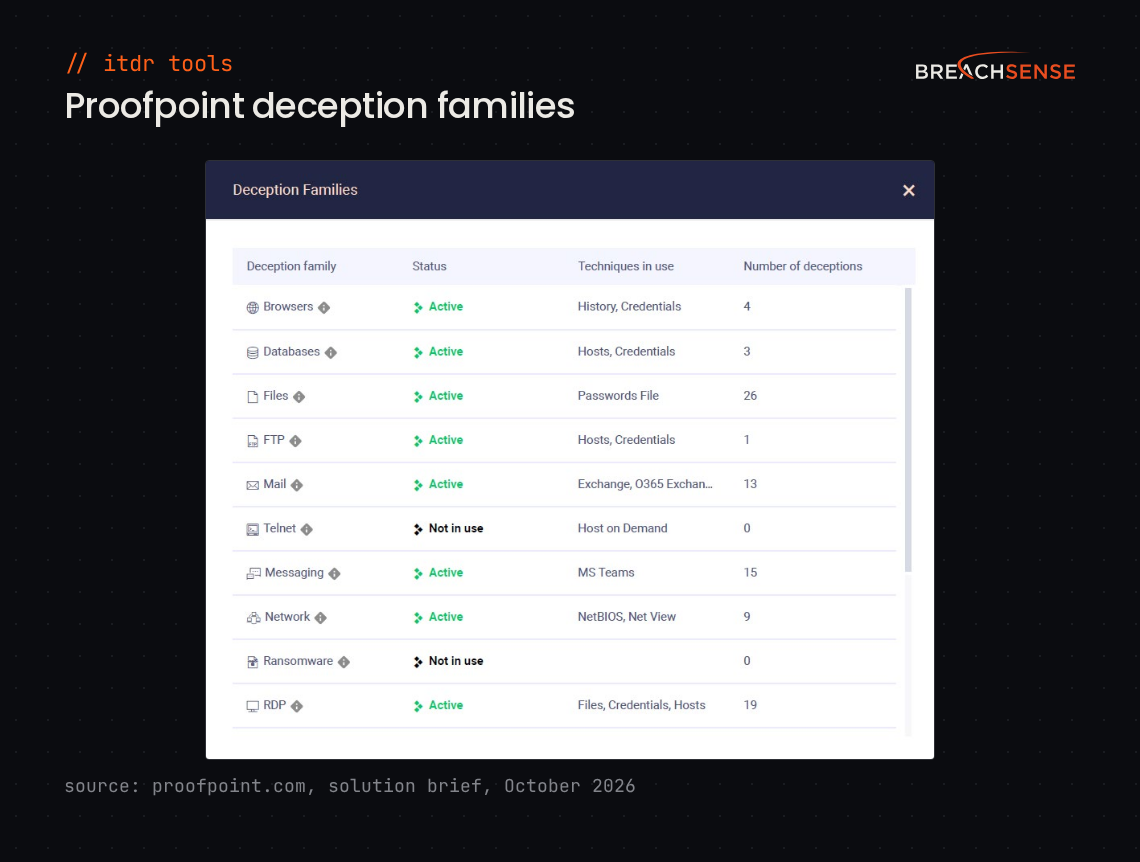Click the History, Credentials techniques cell
The width and height of the screenshot is (1140, 862).
pos(630,307)
